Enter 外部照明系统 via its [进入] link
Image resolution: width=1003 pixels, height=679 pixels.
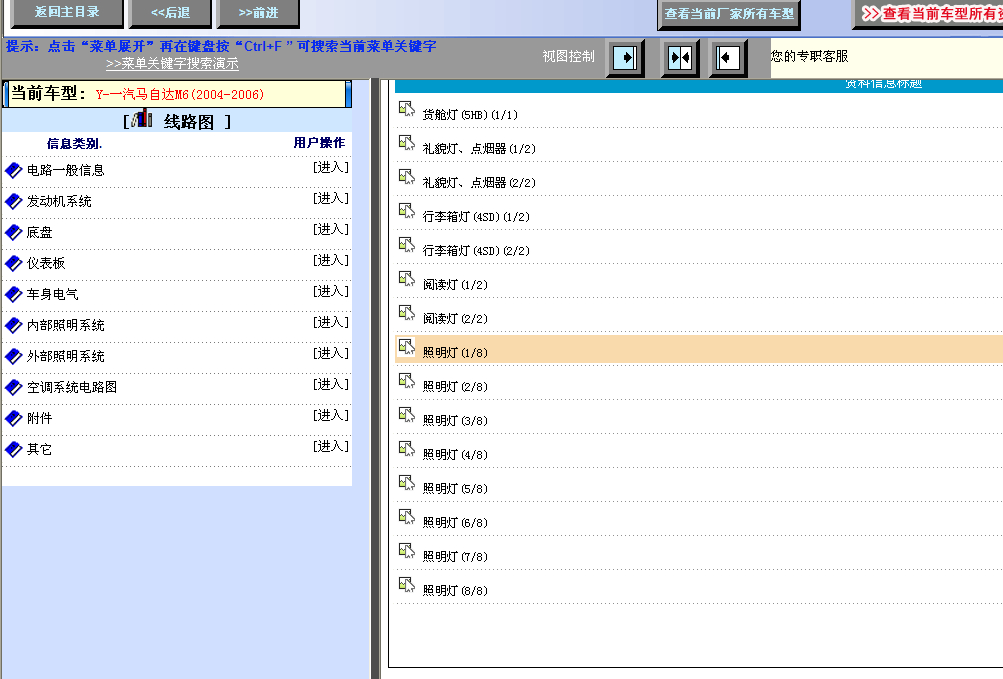click(331, 353)
